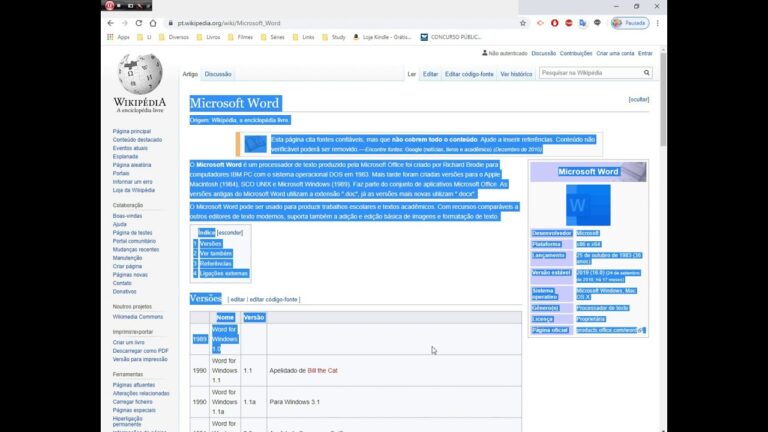Viewport: 768px width, 432px height.
Task: Switch to the Artigo tab
Action: pyautogui.click(x=190, y=74)
